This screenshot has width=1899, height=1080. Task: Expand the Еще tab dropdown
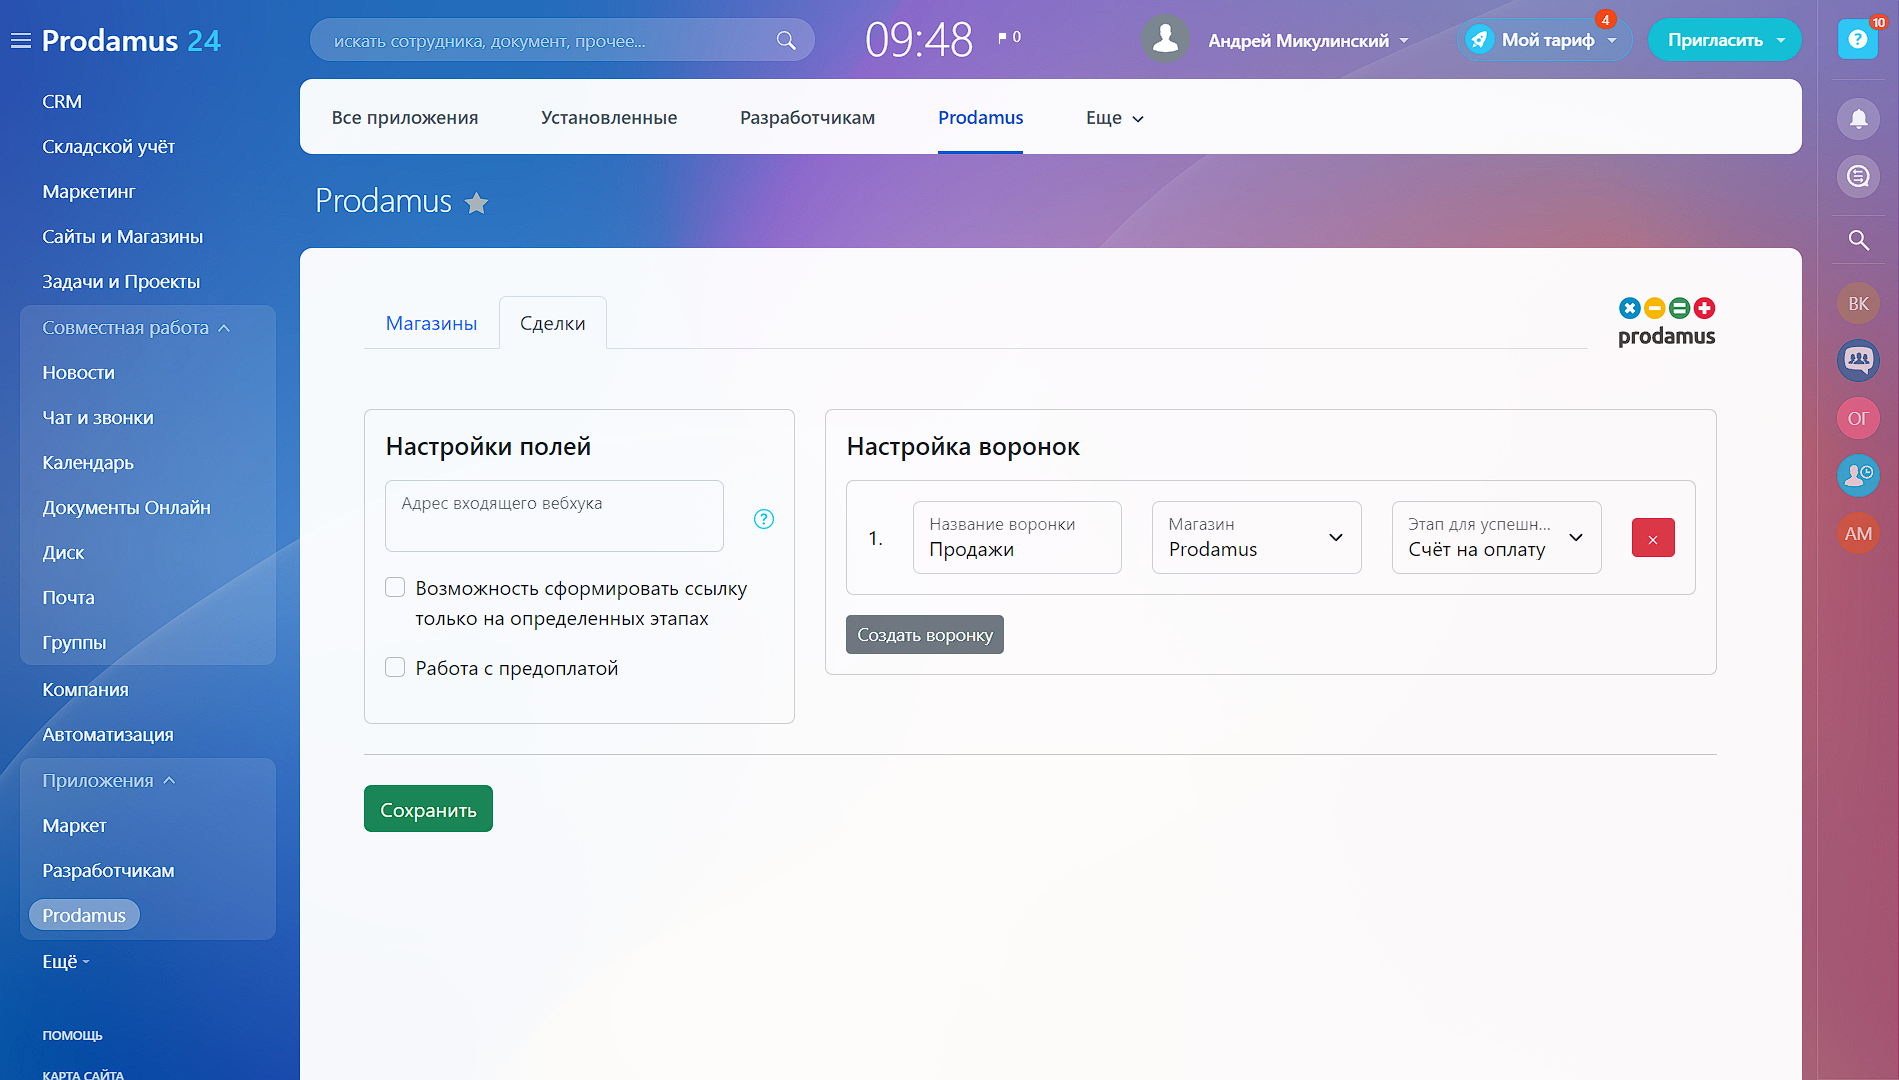[1114, 118]
